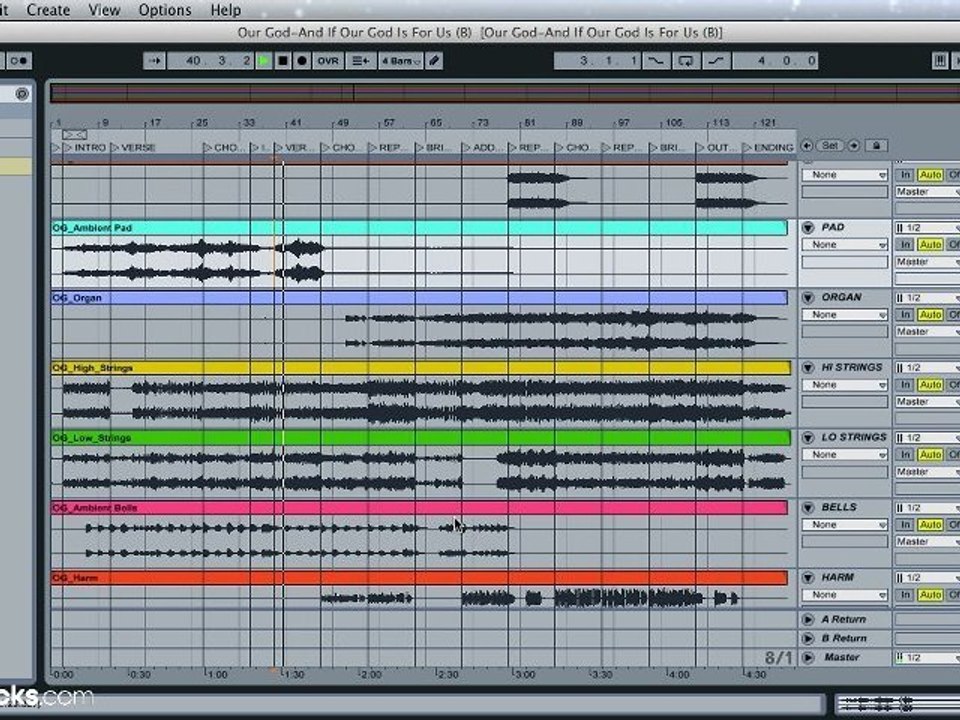Open the View menu
This screenshot has width=960, height=720.
[x=104, y=10]
